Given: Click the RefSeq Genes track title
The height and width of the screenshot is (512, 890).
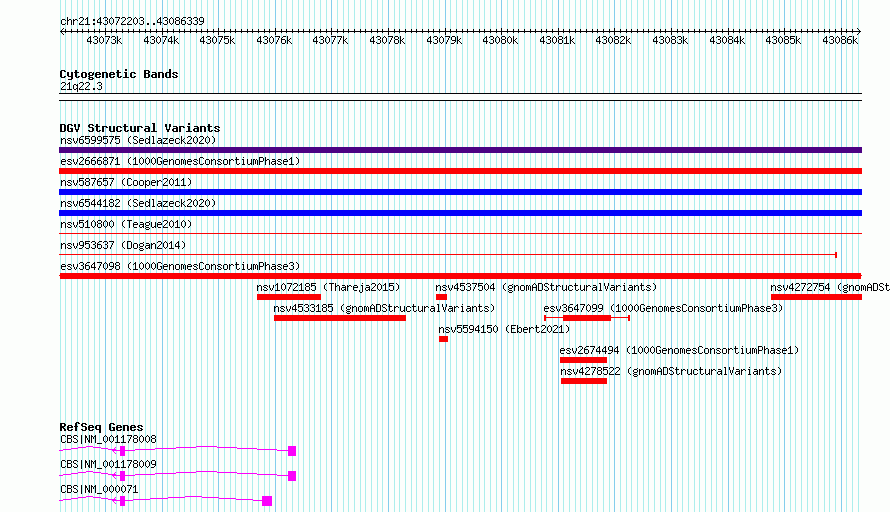Looking at the screenshot, I should (102, 427).
